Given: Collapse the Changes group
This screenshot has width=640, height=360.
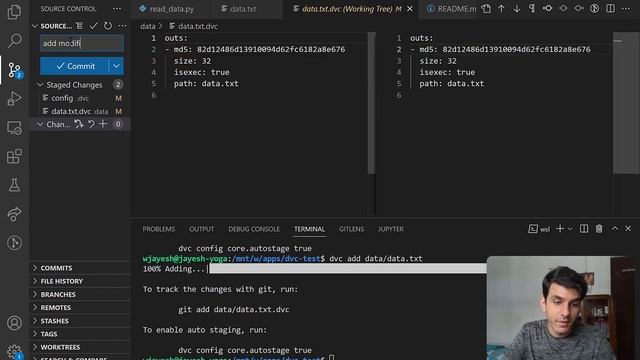Looking at the screenshot, I should point(40,124).
